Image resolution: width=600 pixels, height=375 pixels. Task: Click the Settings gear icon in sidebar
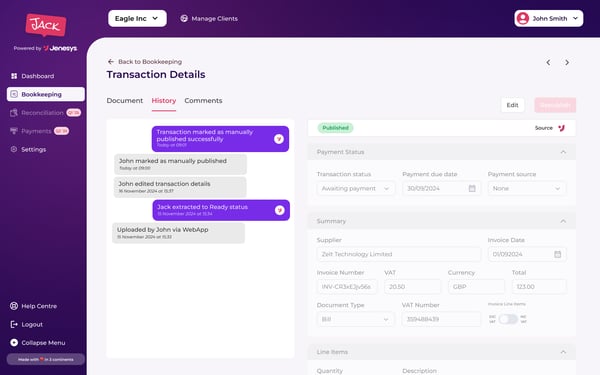14,149
